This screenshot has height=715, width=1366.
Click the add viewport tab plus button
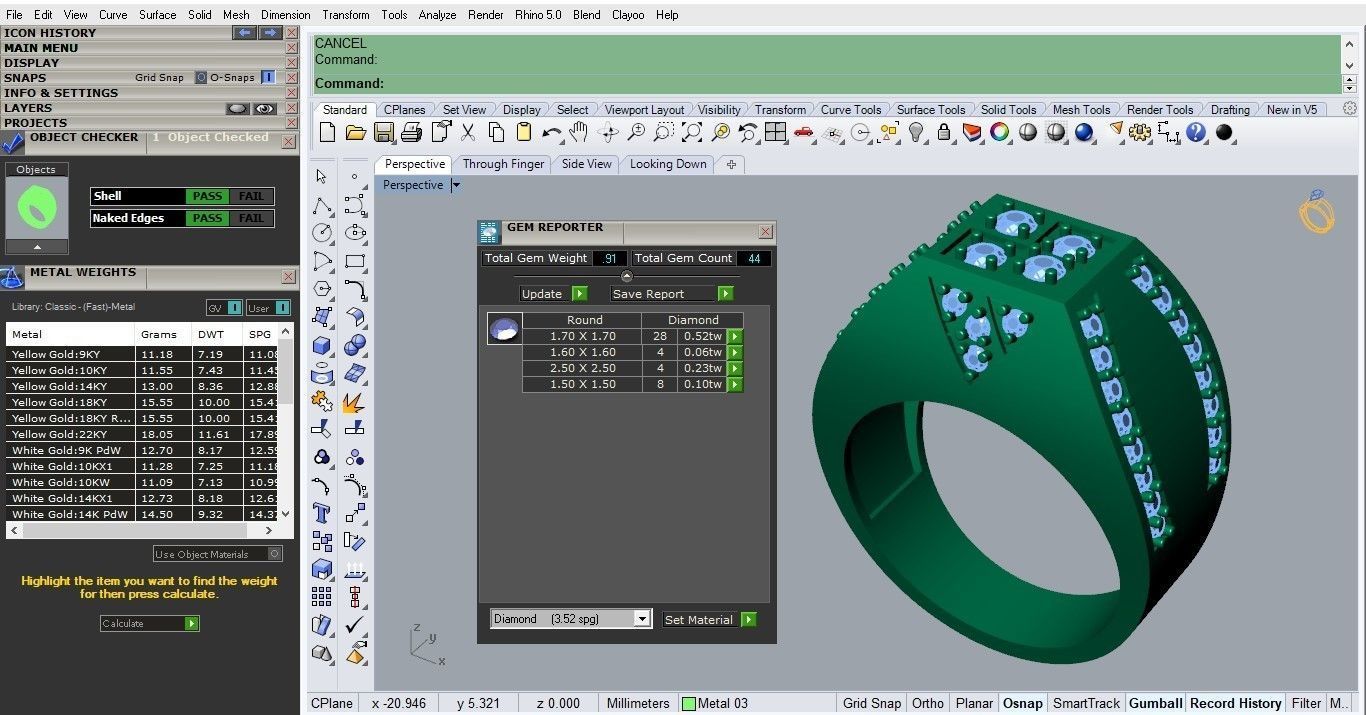731,164
